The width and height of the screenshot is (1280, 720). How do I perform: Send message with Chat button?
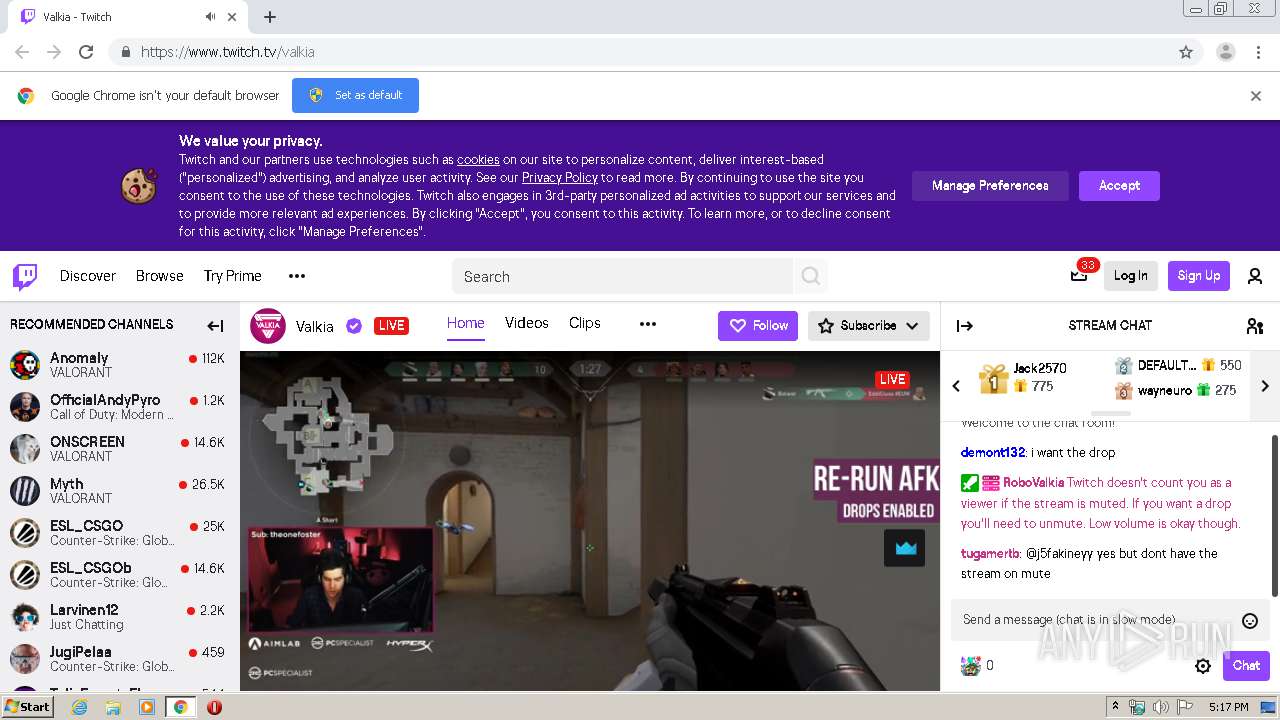click(x=1246, y=666)
